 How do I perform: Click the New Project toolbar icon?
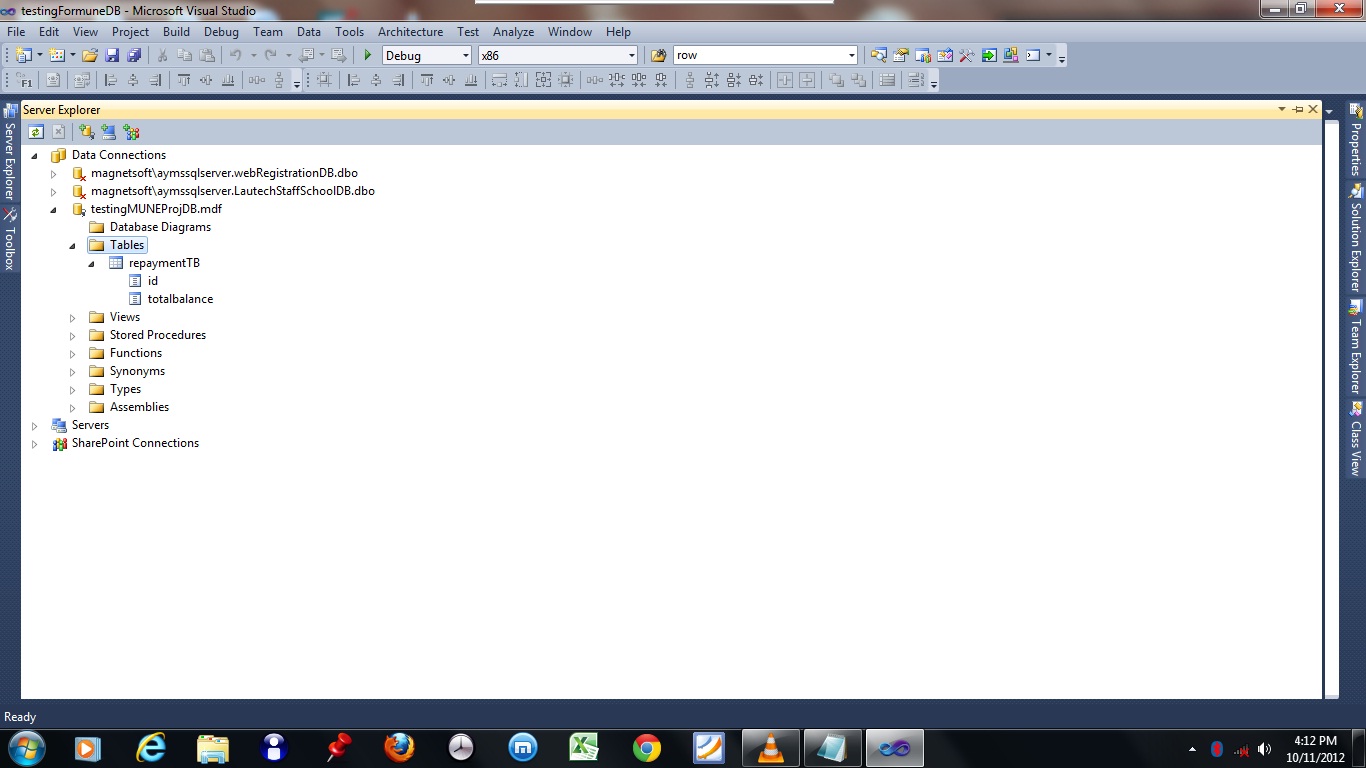pyautogui.click(x=23, y=55)
